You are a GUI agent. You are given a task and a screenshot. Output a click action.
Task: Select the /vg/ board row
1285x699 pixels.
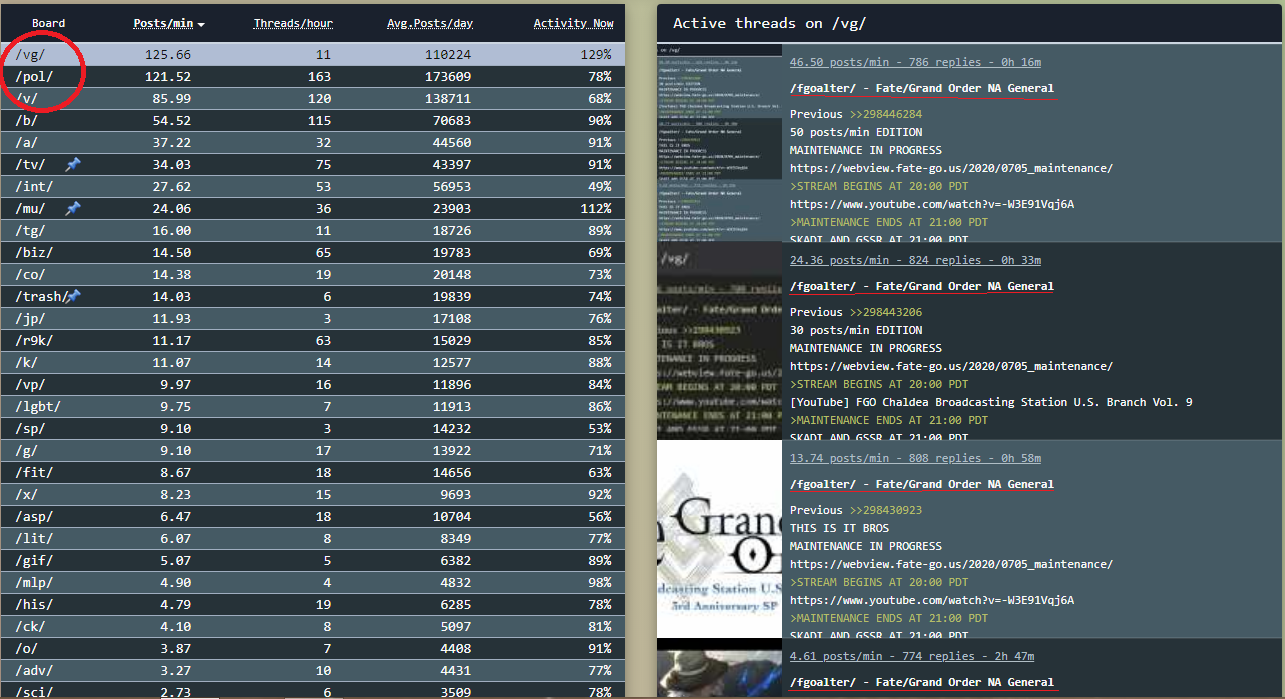(314, 54)
